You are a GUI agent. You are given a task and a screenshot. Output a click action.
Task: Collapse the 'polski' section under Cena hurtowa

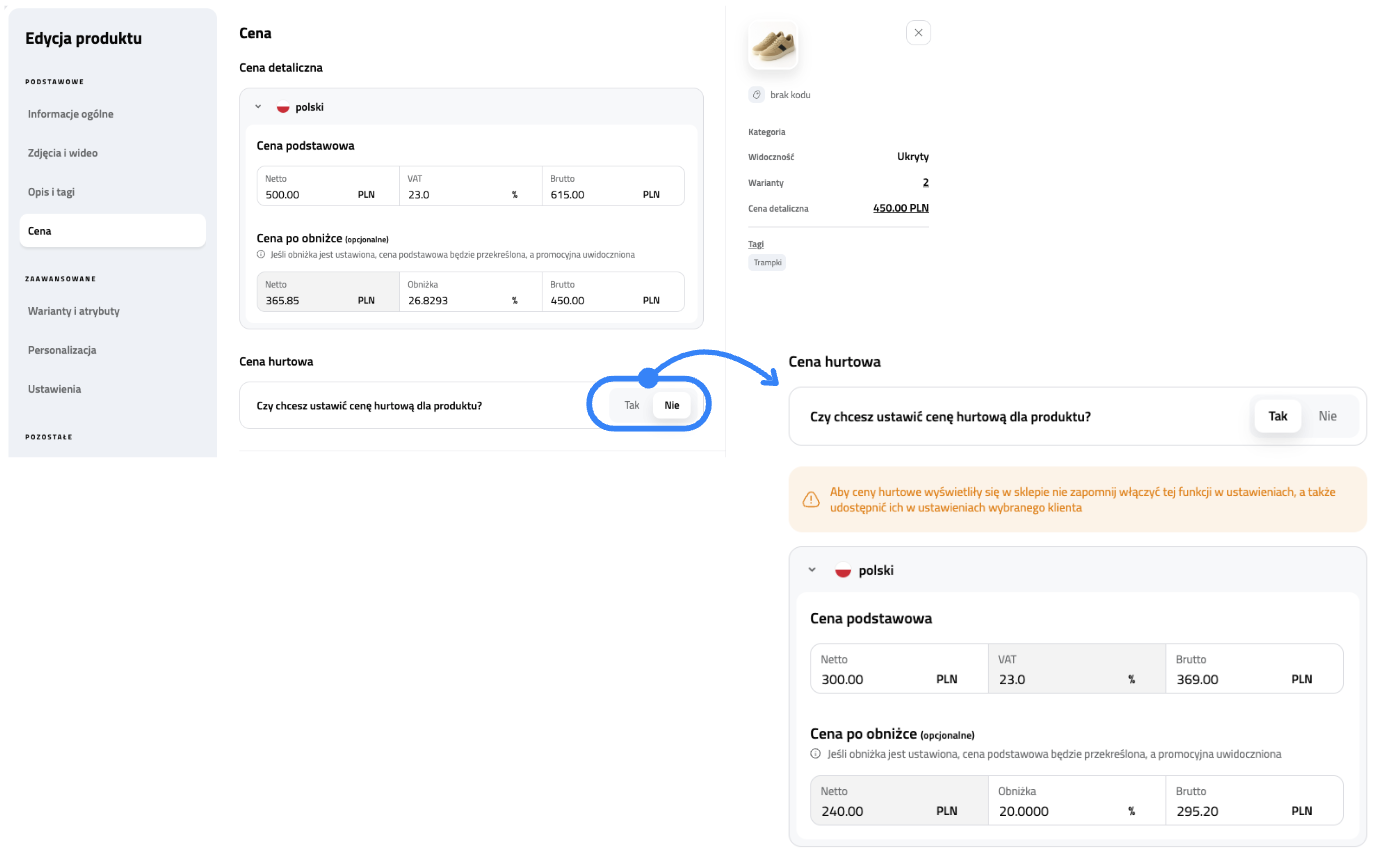point(812,570)
